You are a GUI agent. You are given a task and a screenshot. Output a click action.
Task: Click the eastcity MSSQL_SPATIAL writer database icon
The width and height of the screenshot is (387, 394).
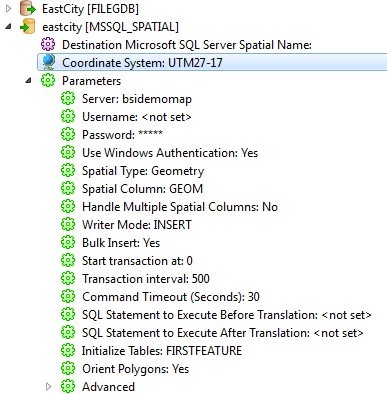28,27
